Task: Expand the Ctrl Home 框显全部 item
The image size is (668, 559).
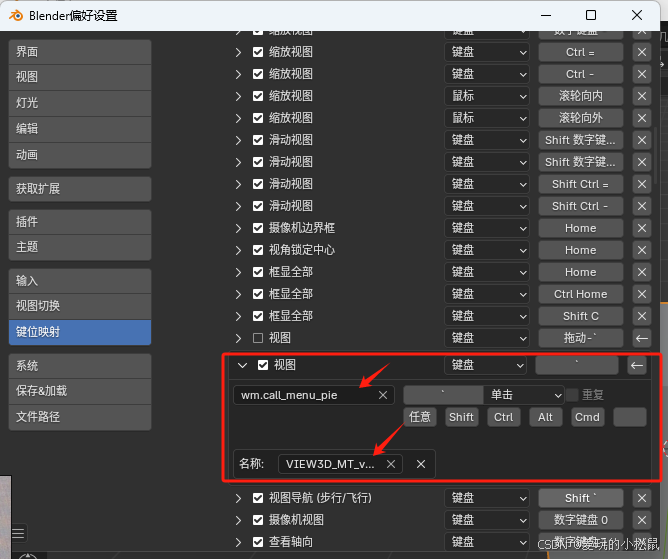Action: click(x=238, y=294)
